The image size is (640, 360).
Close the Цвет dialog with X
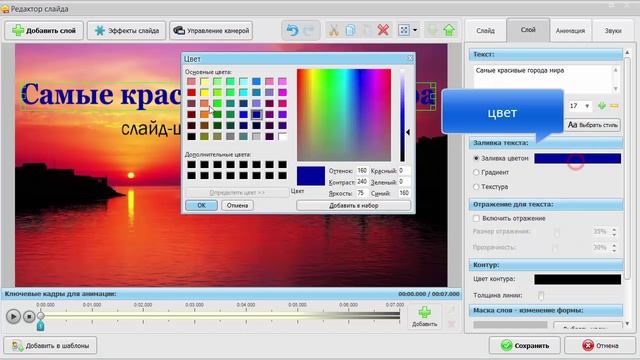tap(410, 59)
